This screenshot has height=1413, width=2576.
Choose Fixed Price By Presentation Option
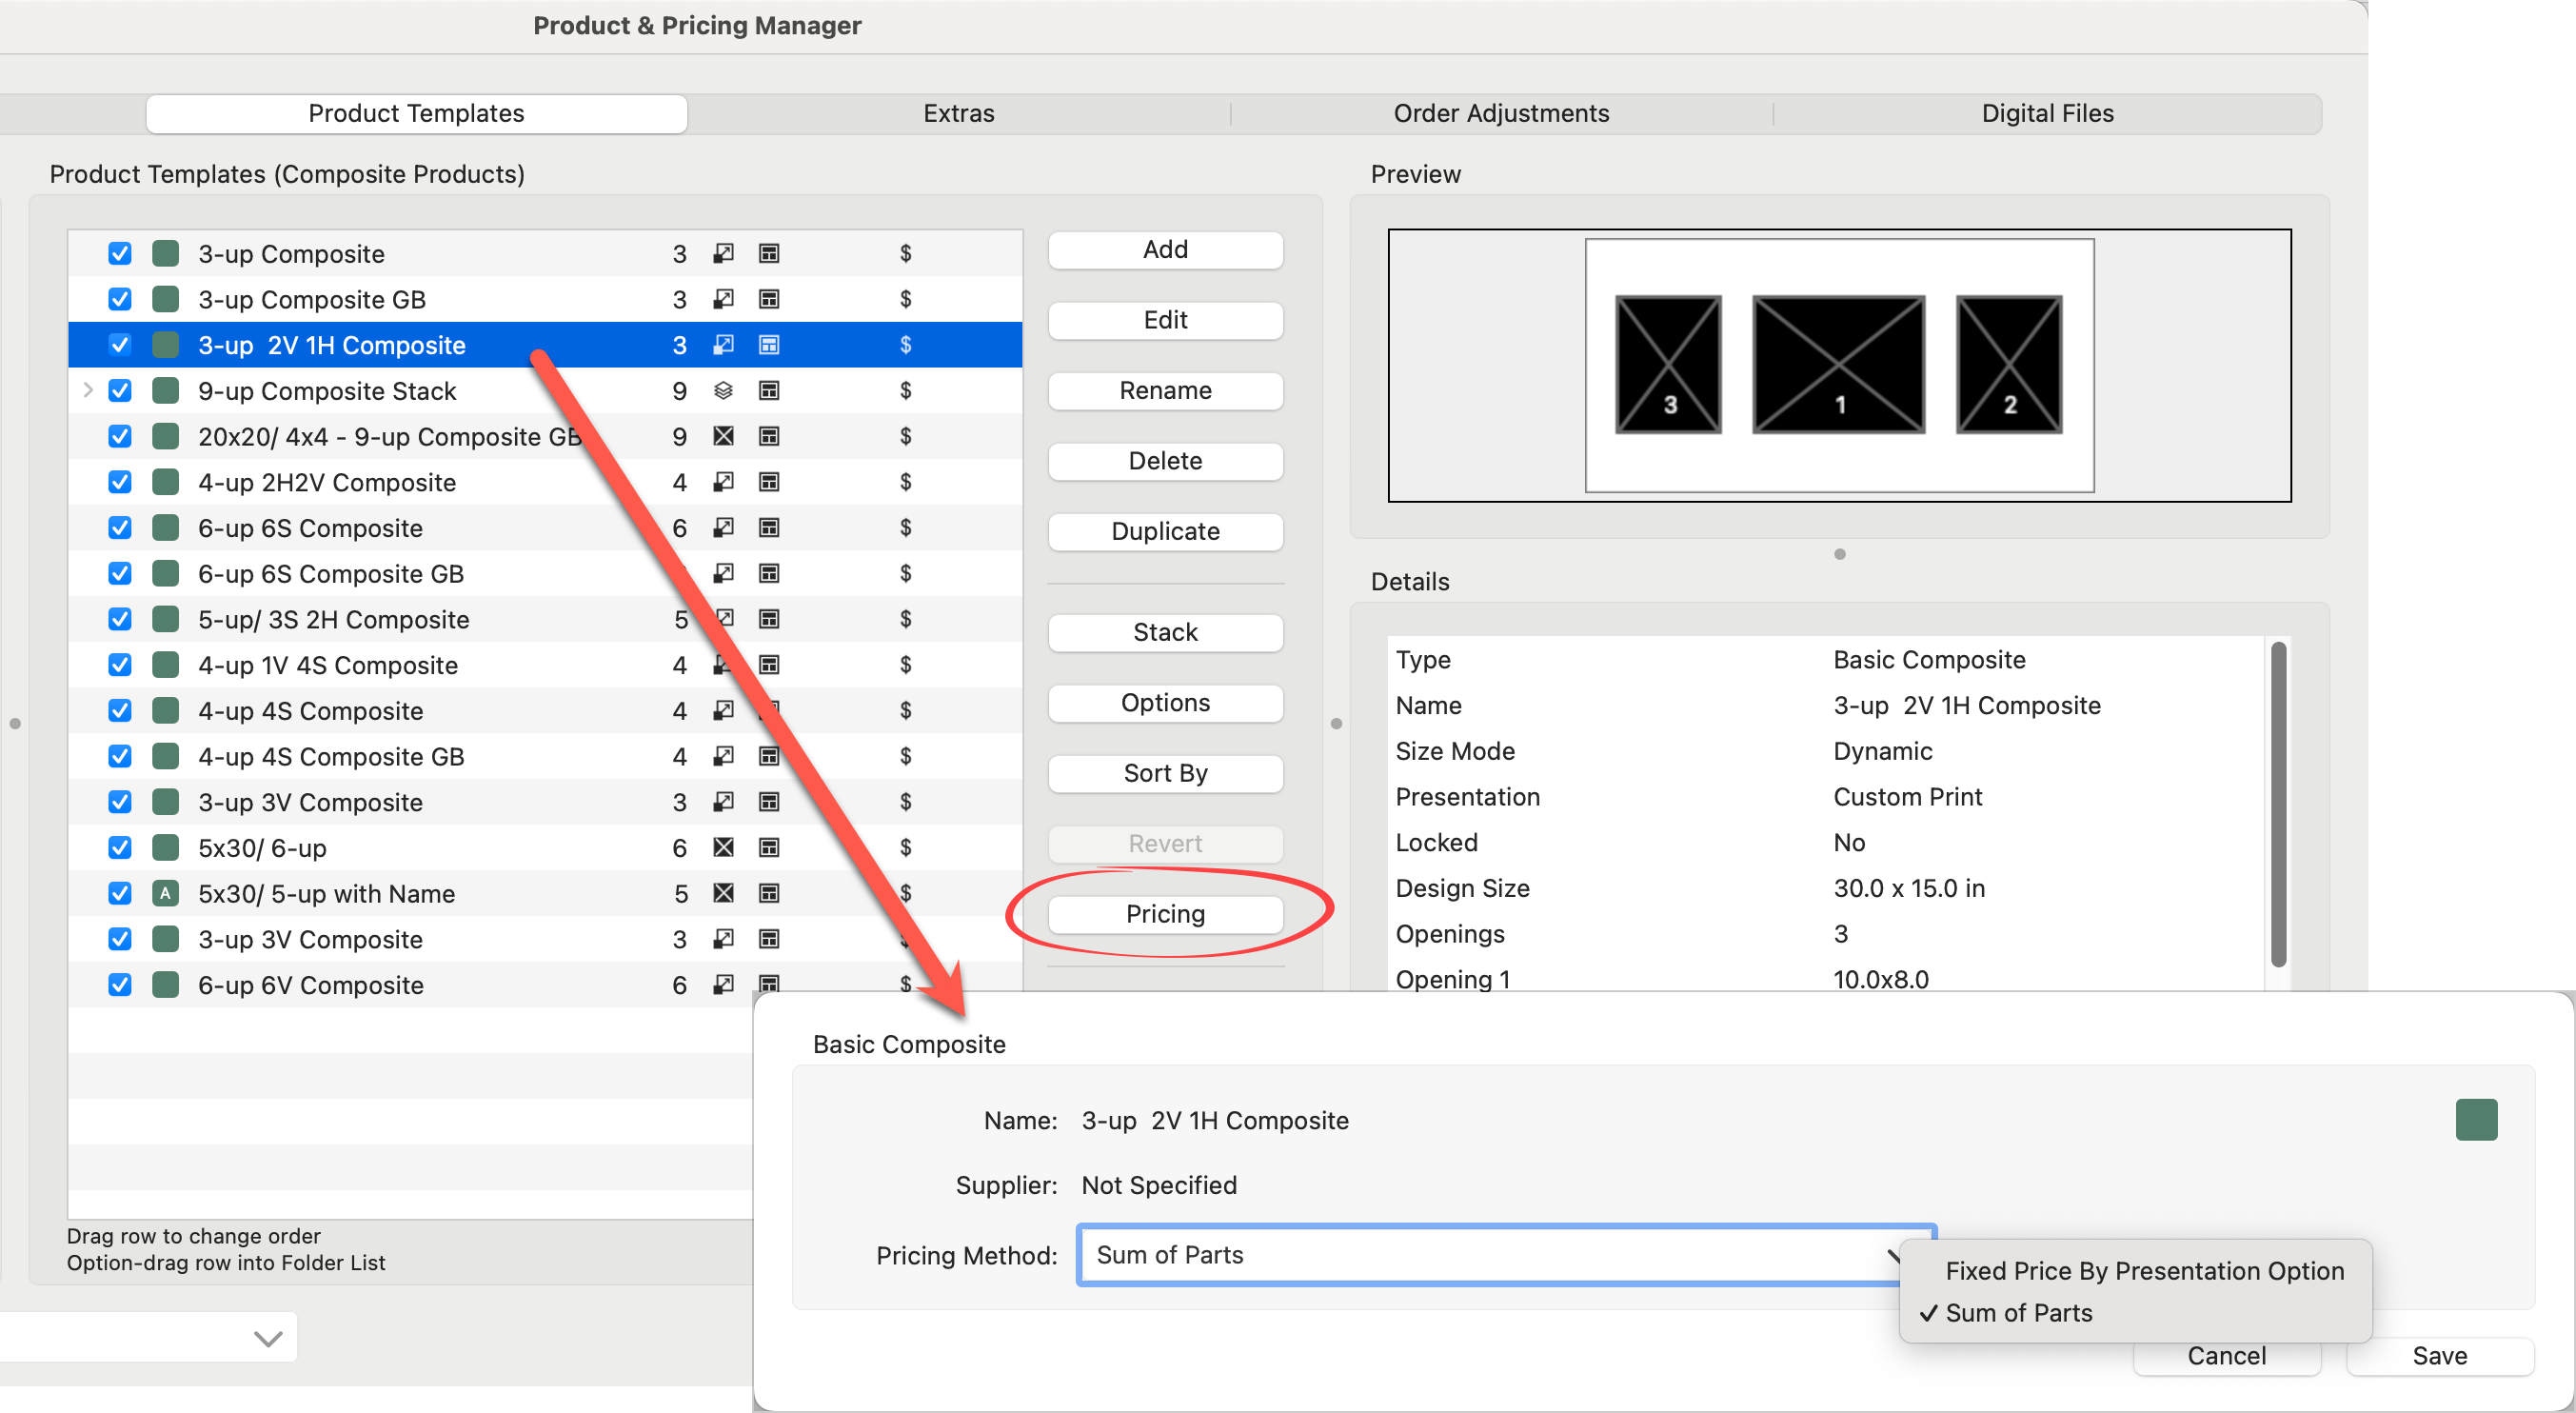(2143, 1271)
